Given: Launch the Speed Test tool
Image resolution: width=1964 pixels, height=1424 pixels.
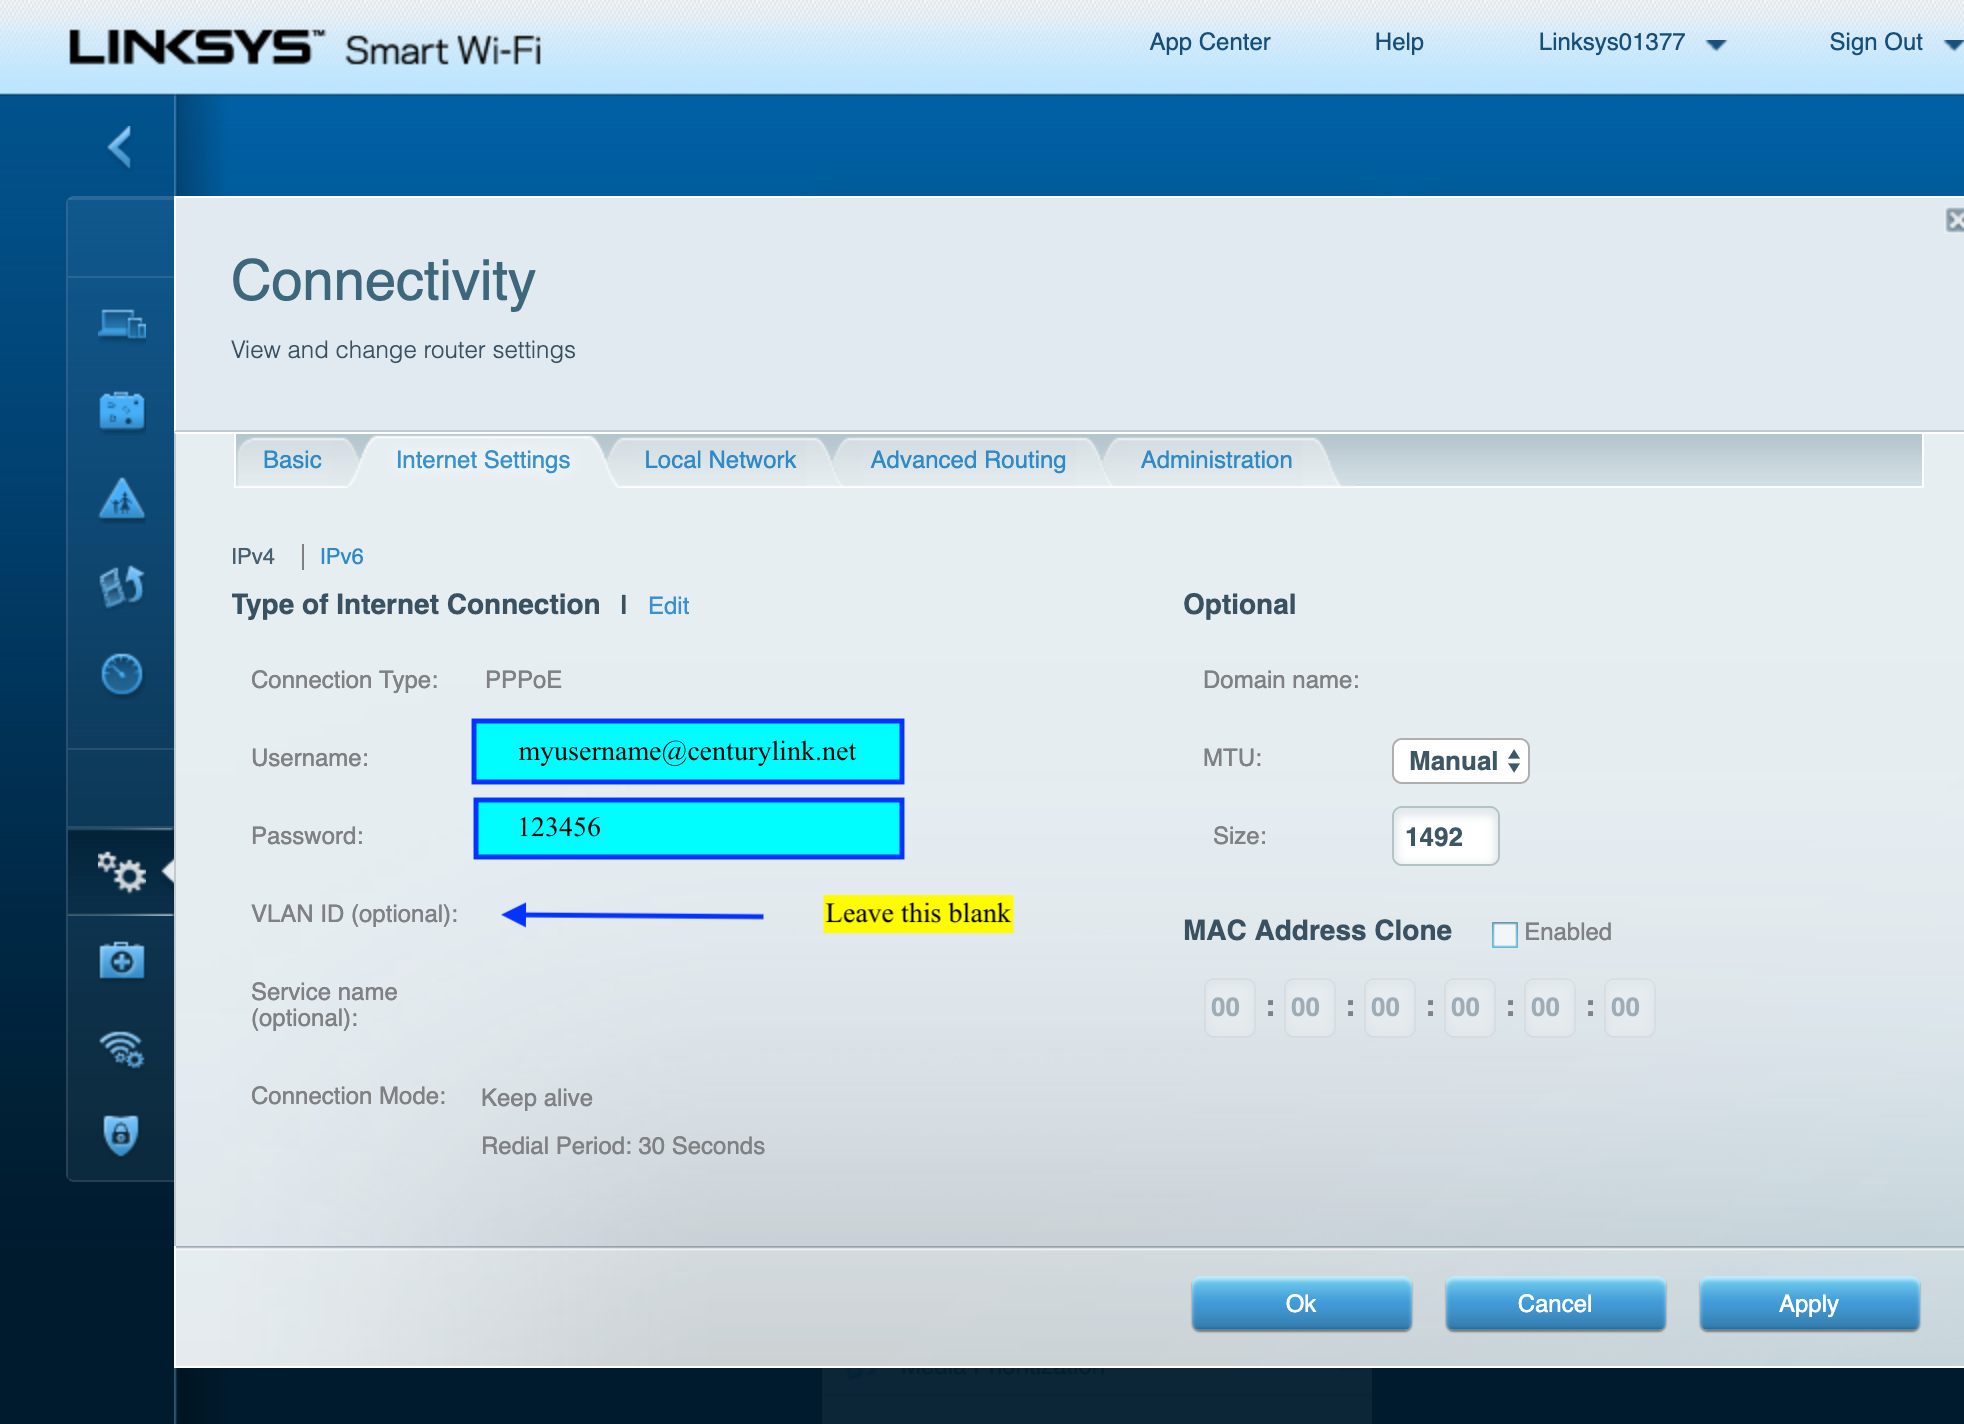Looking at the screenshot, I should 120,673.
